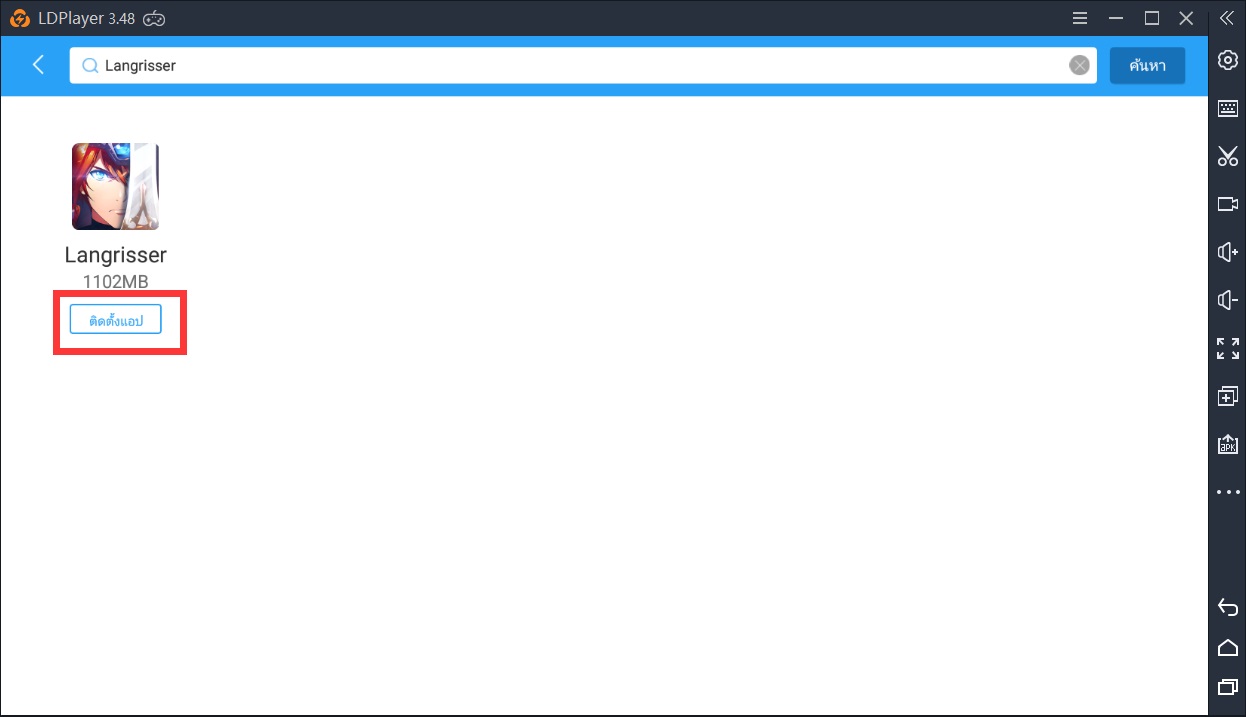Start video recording with camera icon
1246x717 pixels.
point(1227,204)
